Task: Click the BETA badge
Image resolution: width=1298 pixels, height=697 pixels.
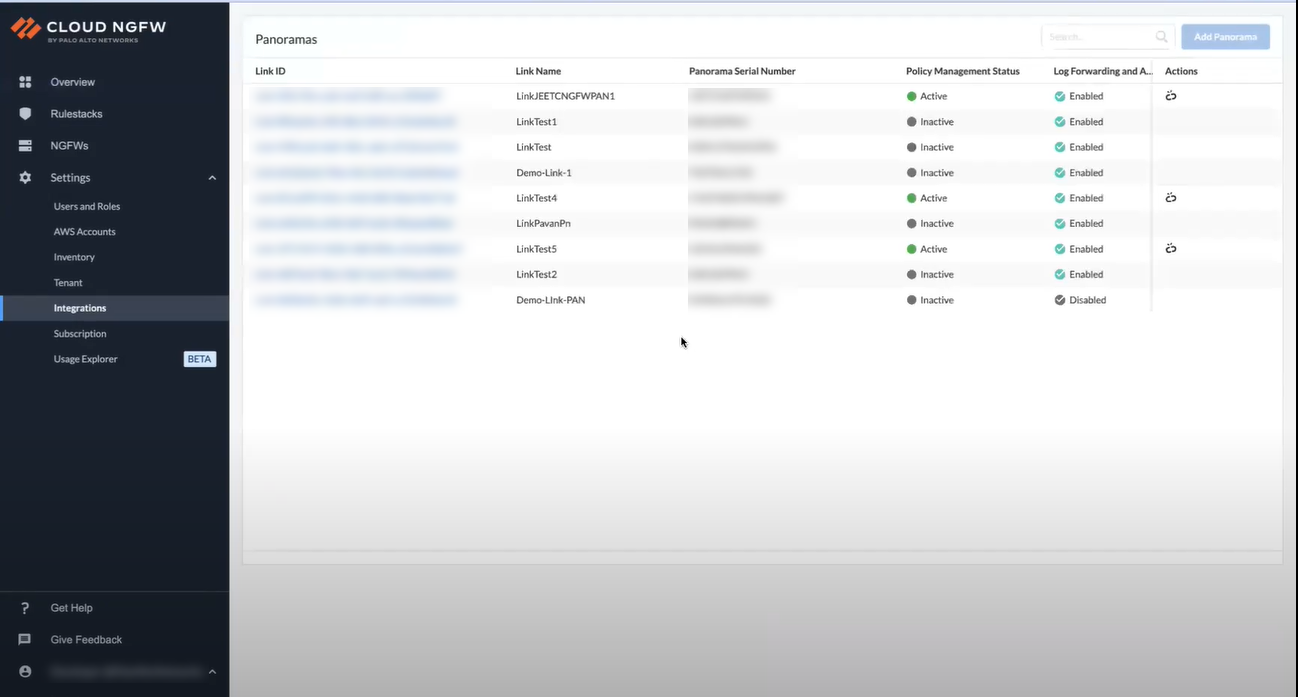Action: [x=200, y=359]
